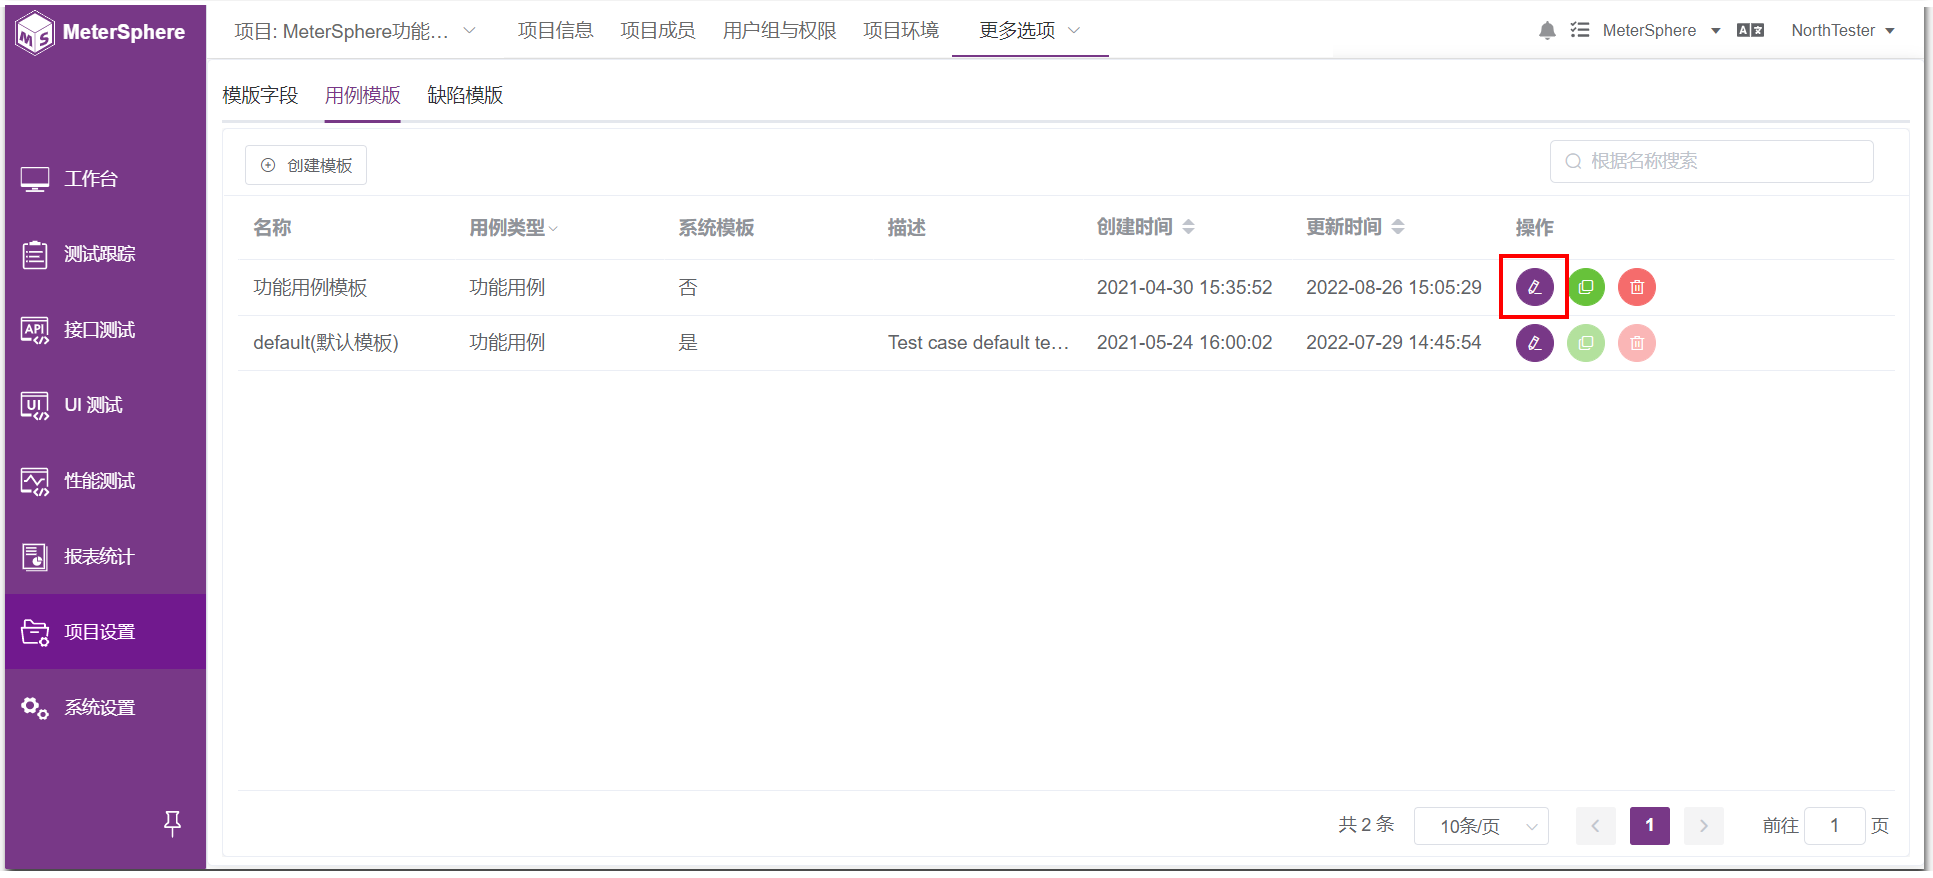Screen dimensions: 1933x878
Task: Pin the sidebar with the pin icon
Action: point(172,823)
